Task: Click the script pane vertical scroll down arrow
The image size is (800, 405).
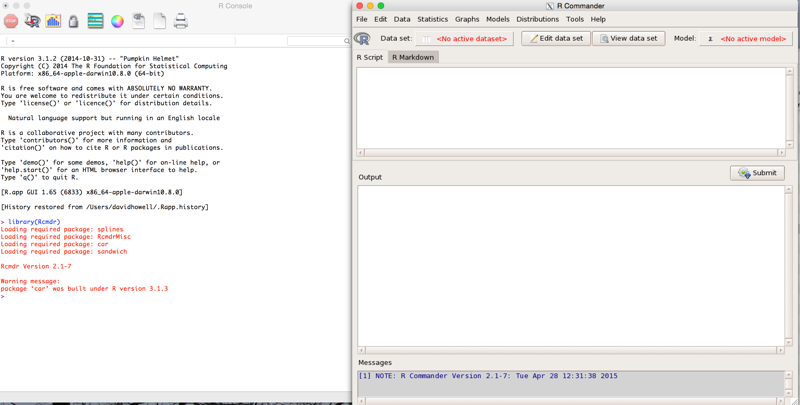Action: [790, 145]
